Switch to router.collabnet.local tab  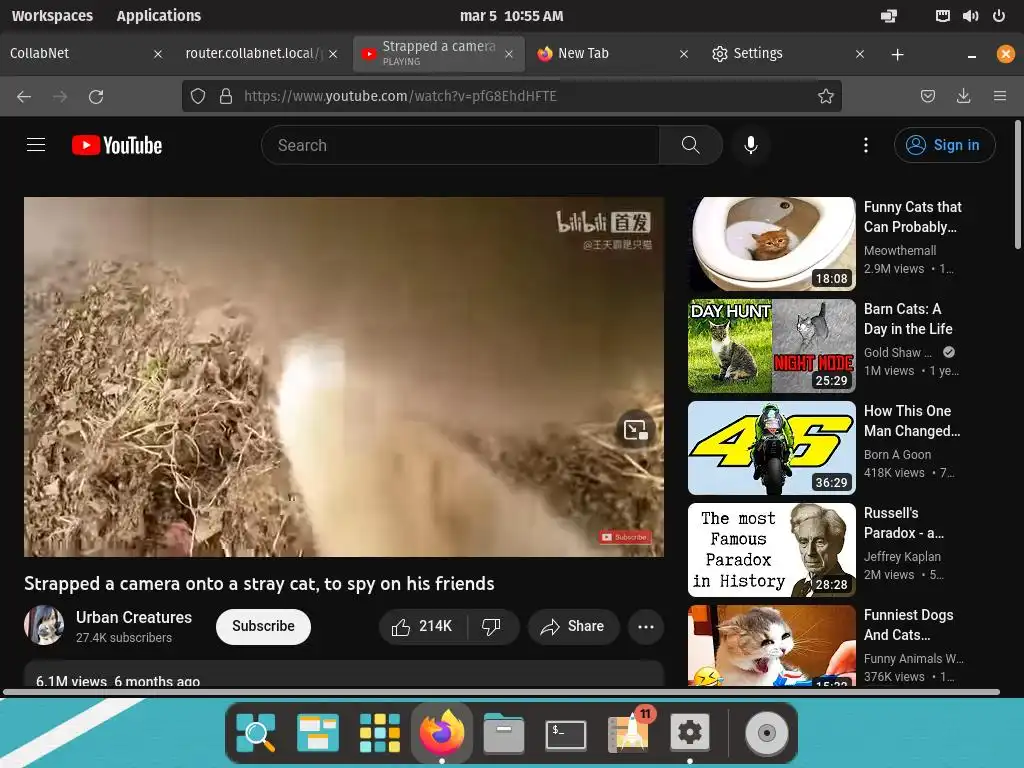pyautogui.click(x=261, y=54)
